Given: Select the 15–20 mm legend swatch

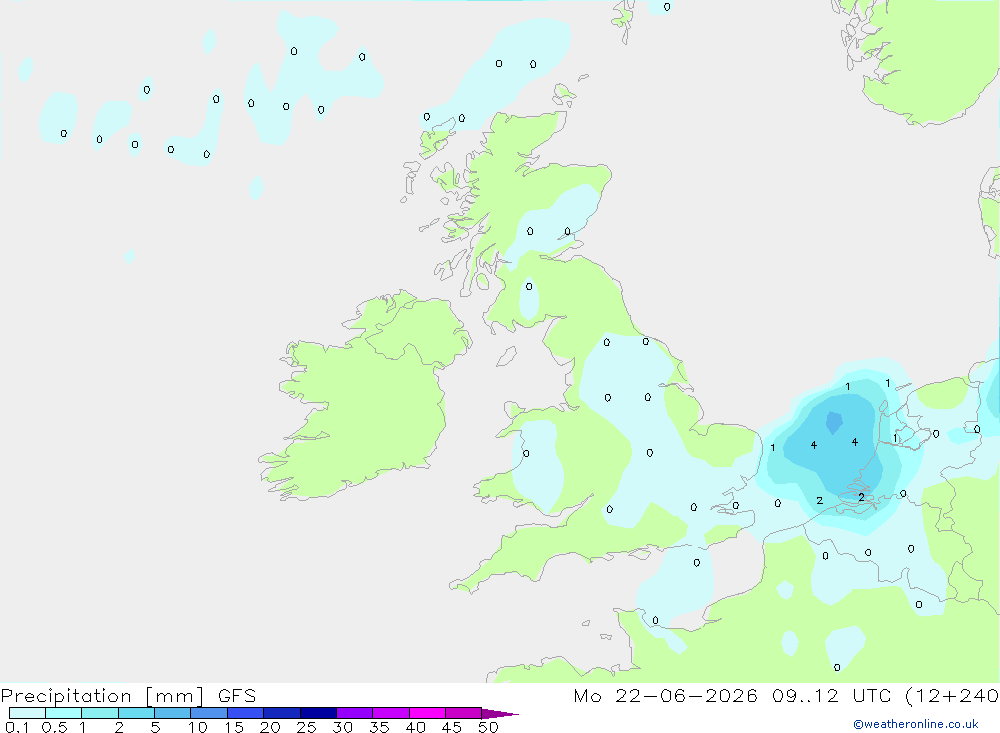Looking at the screenshot, I should 245,713.
